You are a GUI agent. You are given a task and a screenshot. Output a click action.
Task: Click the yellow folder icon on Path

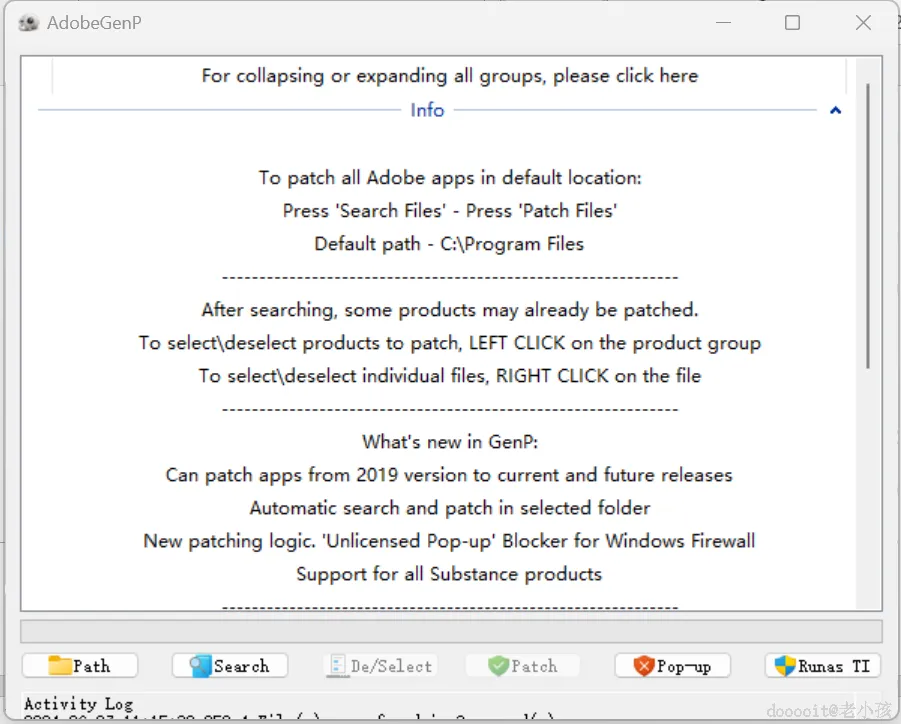[60, 665]
